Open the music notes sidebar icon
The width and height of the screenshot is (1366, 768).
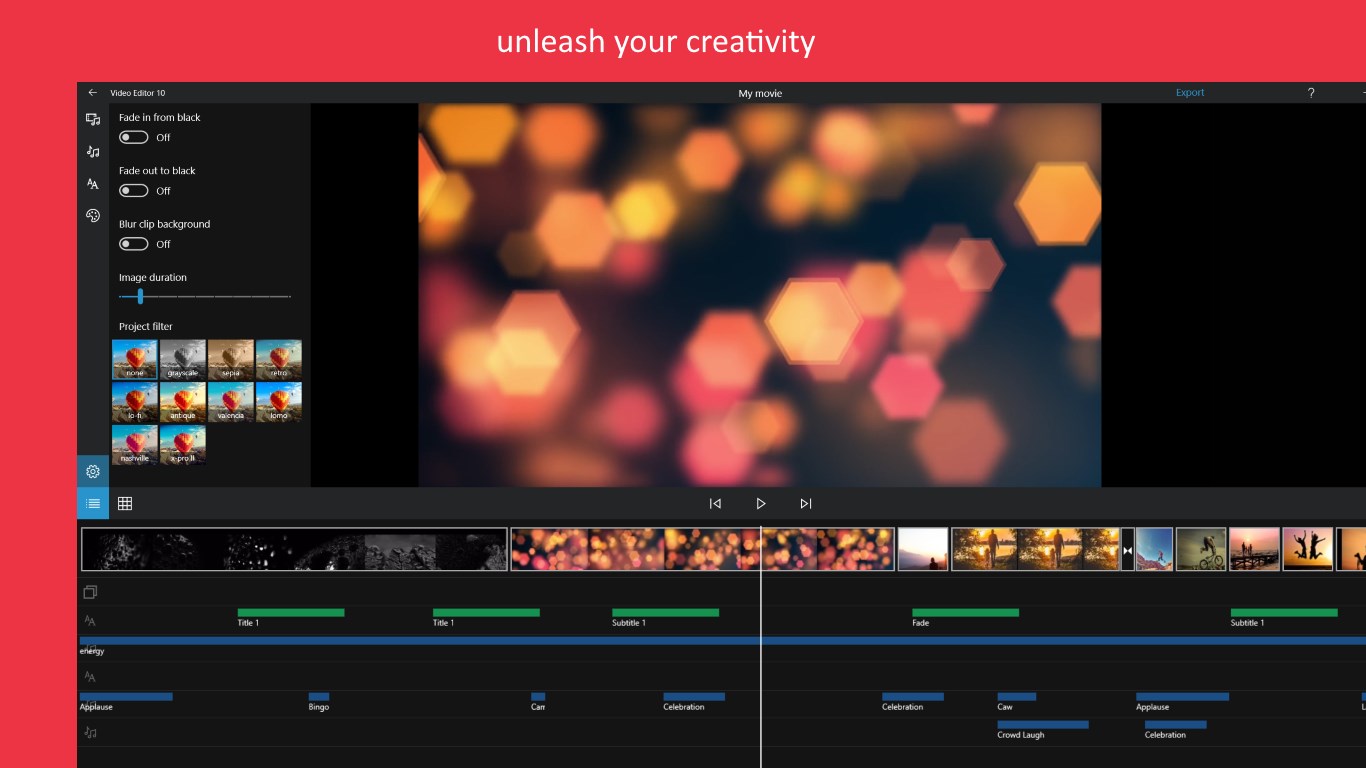(x=93, y=152)
